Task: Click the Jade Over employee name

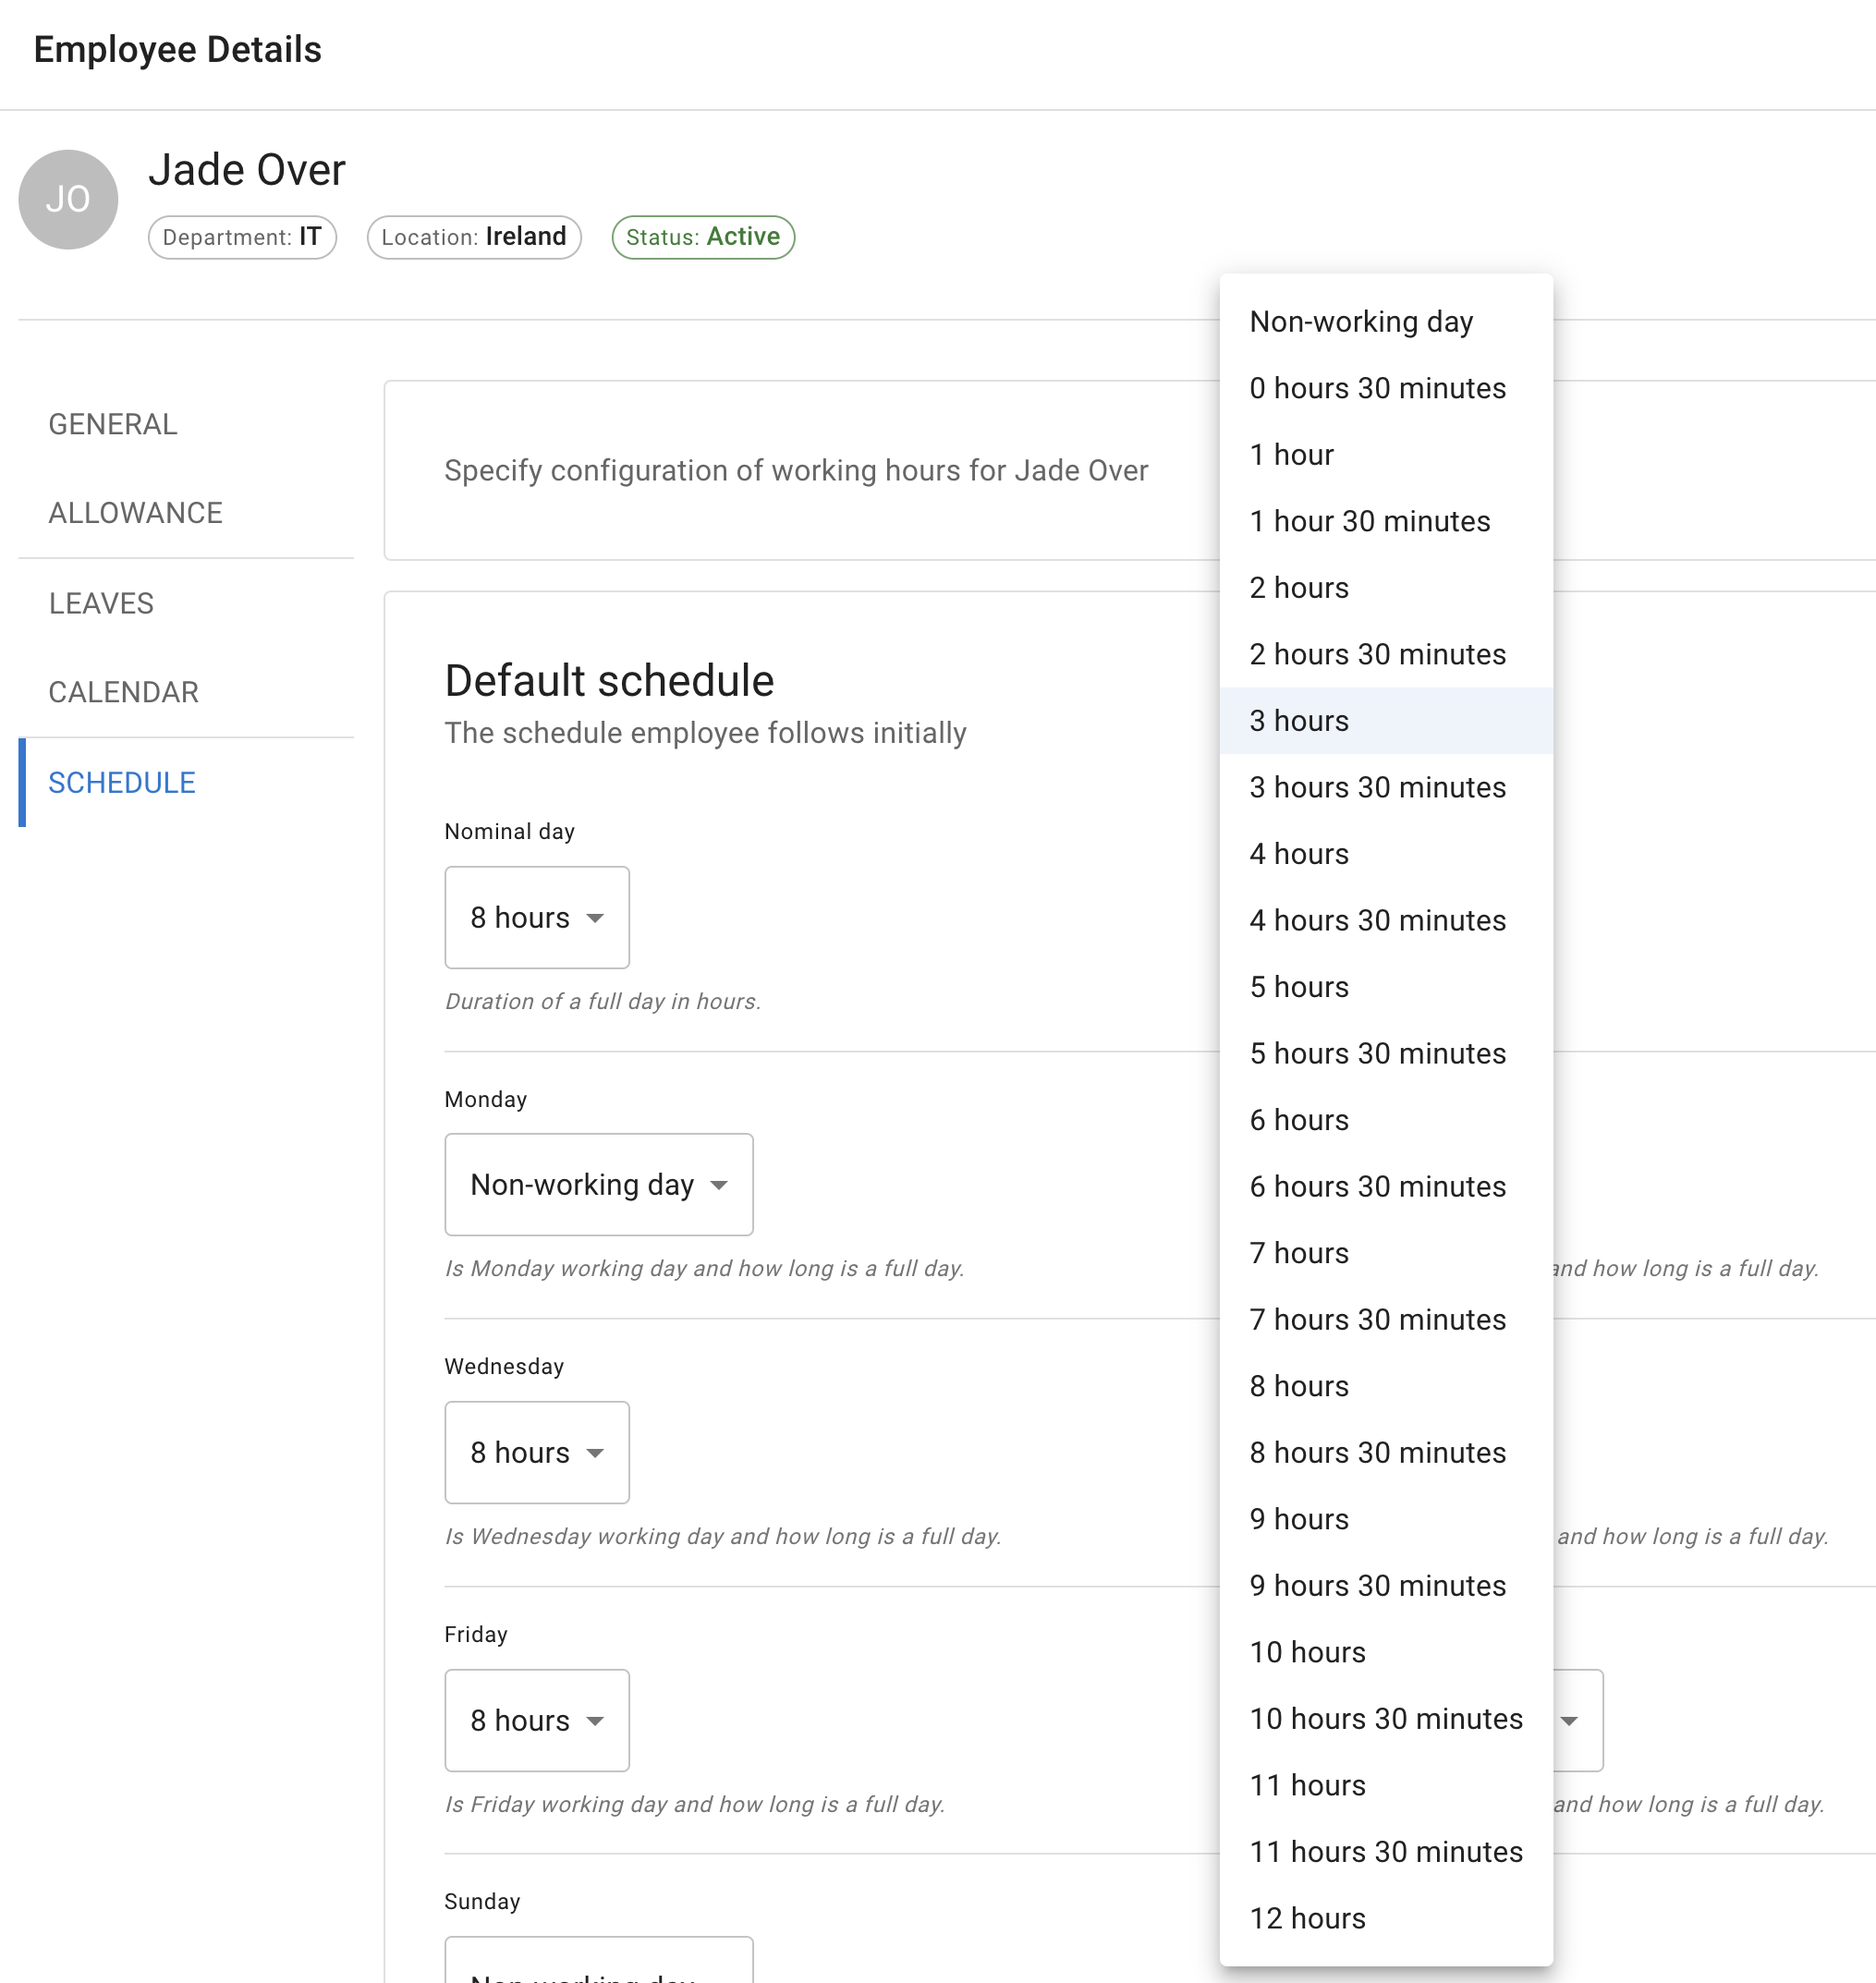Action: point(246,169)
